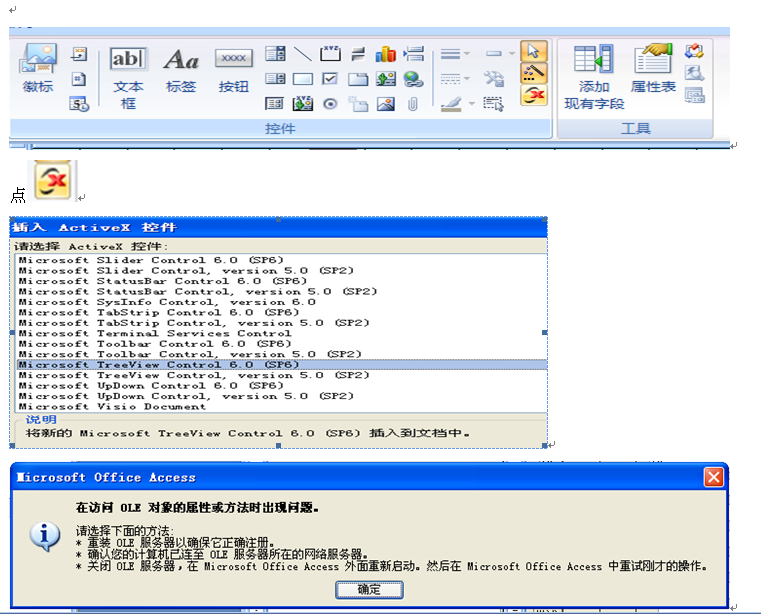The image size is (761, 614).
Task: Insert hyperlink control with globe icon
Action: click(413, 79)
